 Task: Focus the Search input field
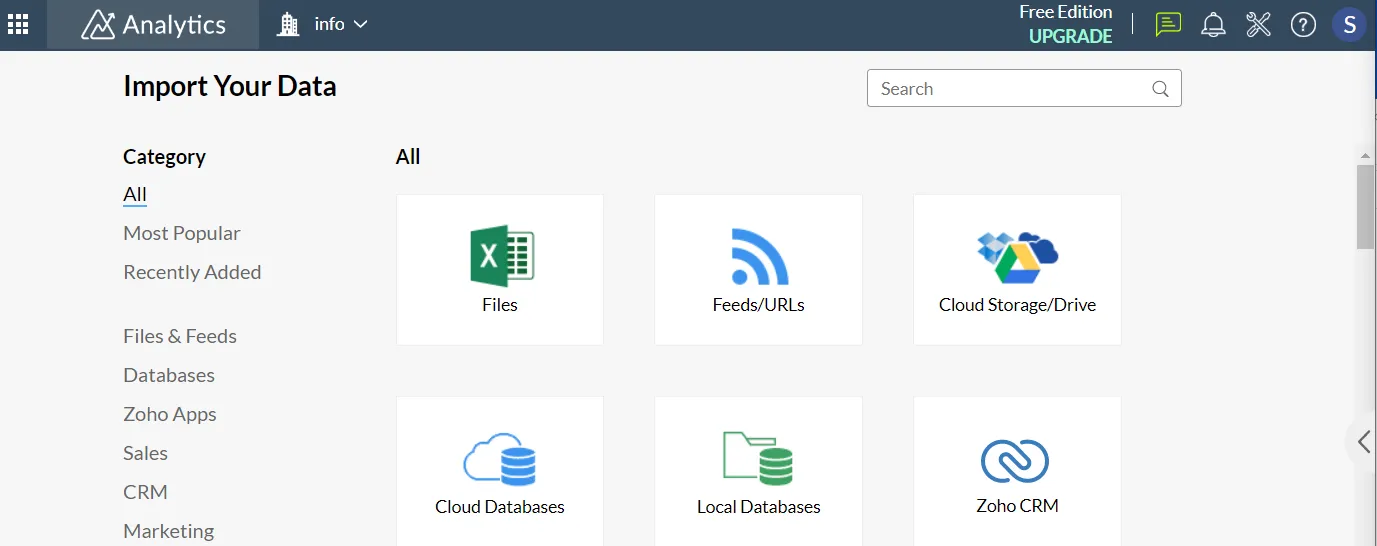1010,89
